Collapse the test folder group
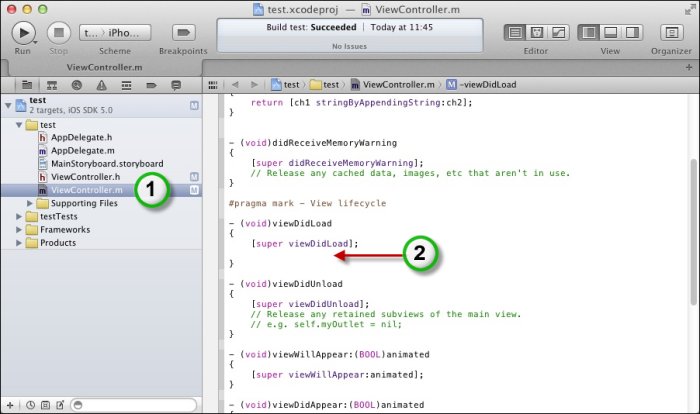The height and width of the screenshot is (414, 700). point(19,125)
